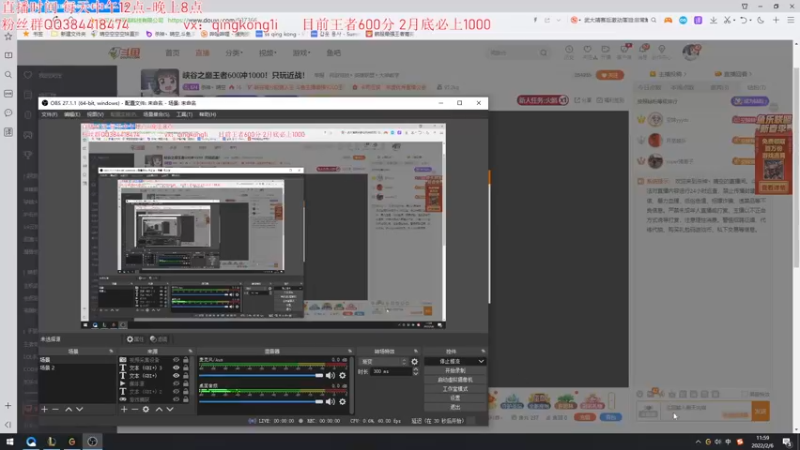800x450 pixels.
Task: Move scene down in Scenes panel
Action: pyautogui.click(x=80, y=409)
